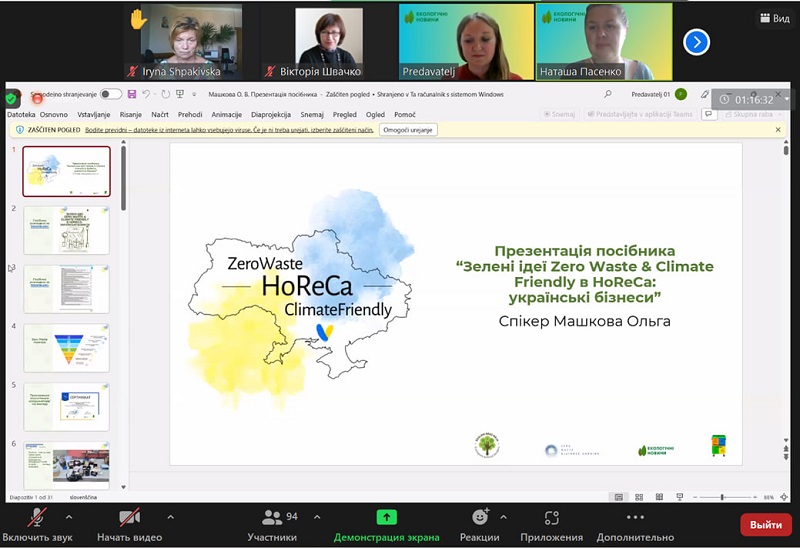Close the protected view yellow bar
Screen dimensions: 800x548
tap(778, 130)
